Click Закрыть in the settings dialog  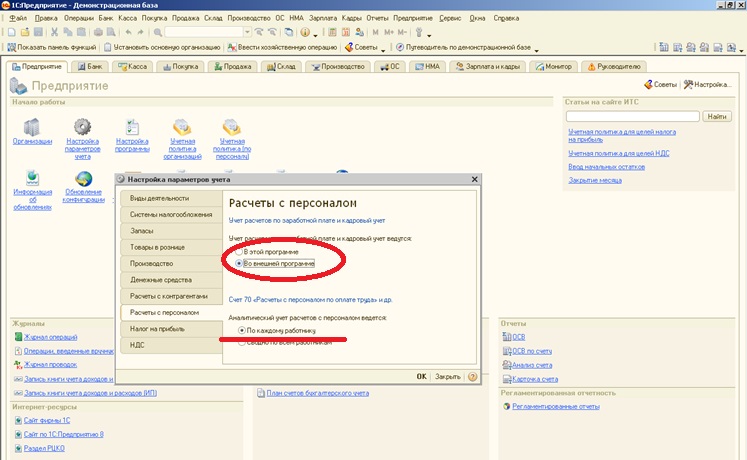(x=447, y=377)
